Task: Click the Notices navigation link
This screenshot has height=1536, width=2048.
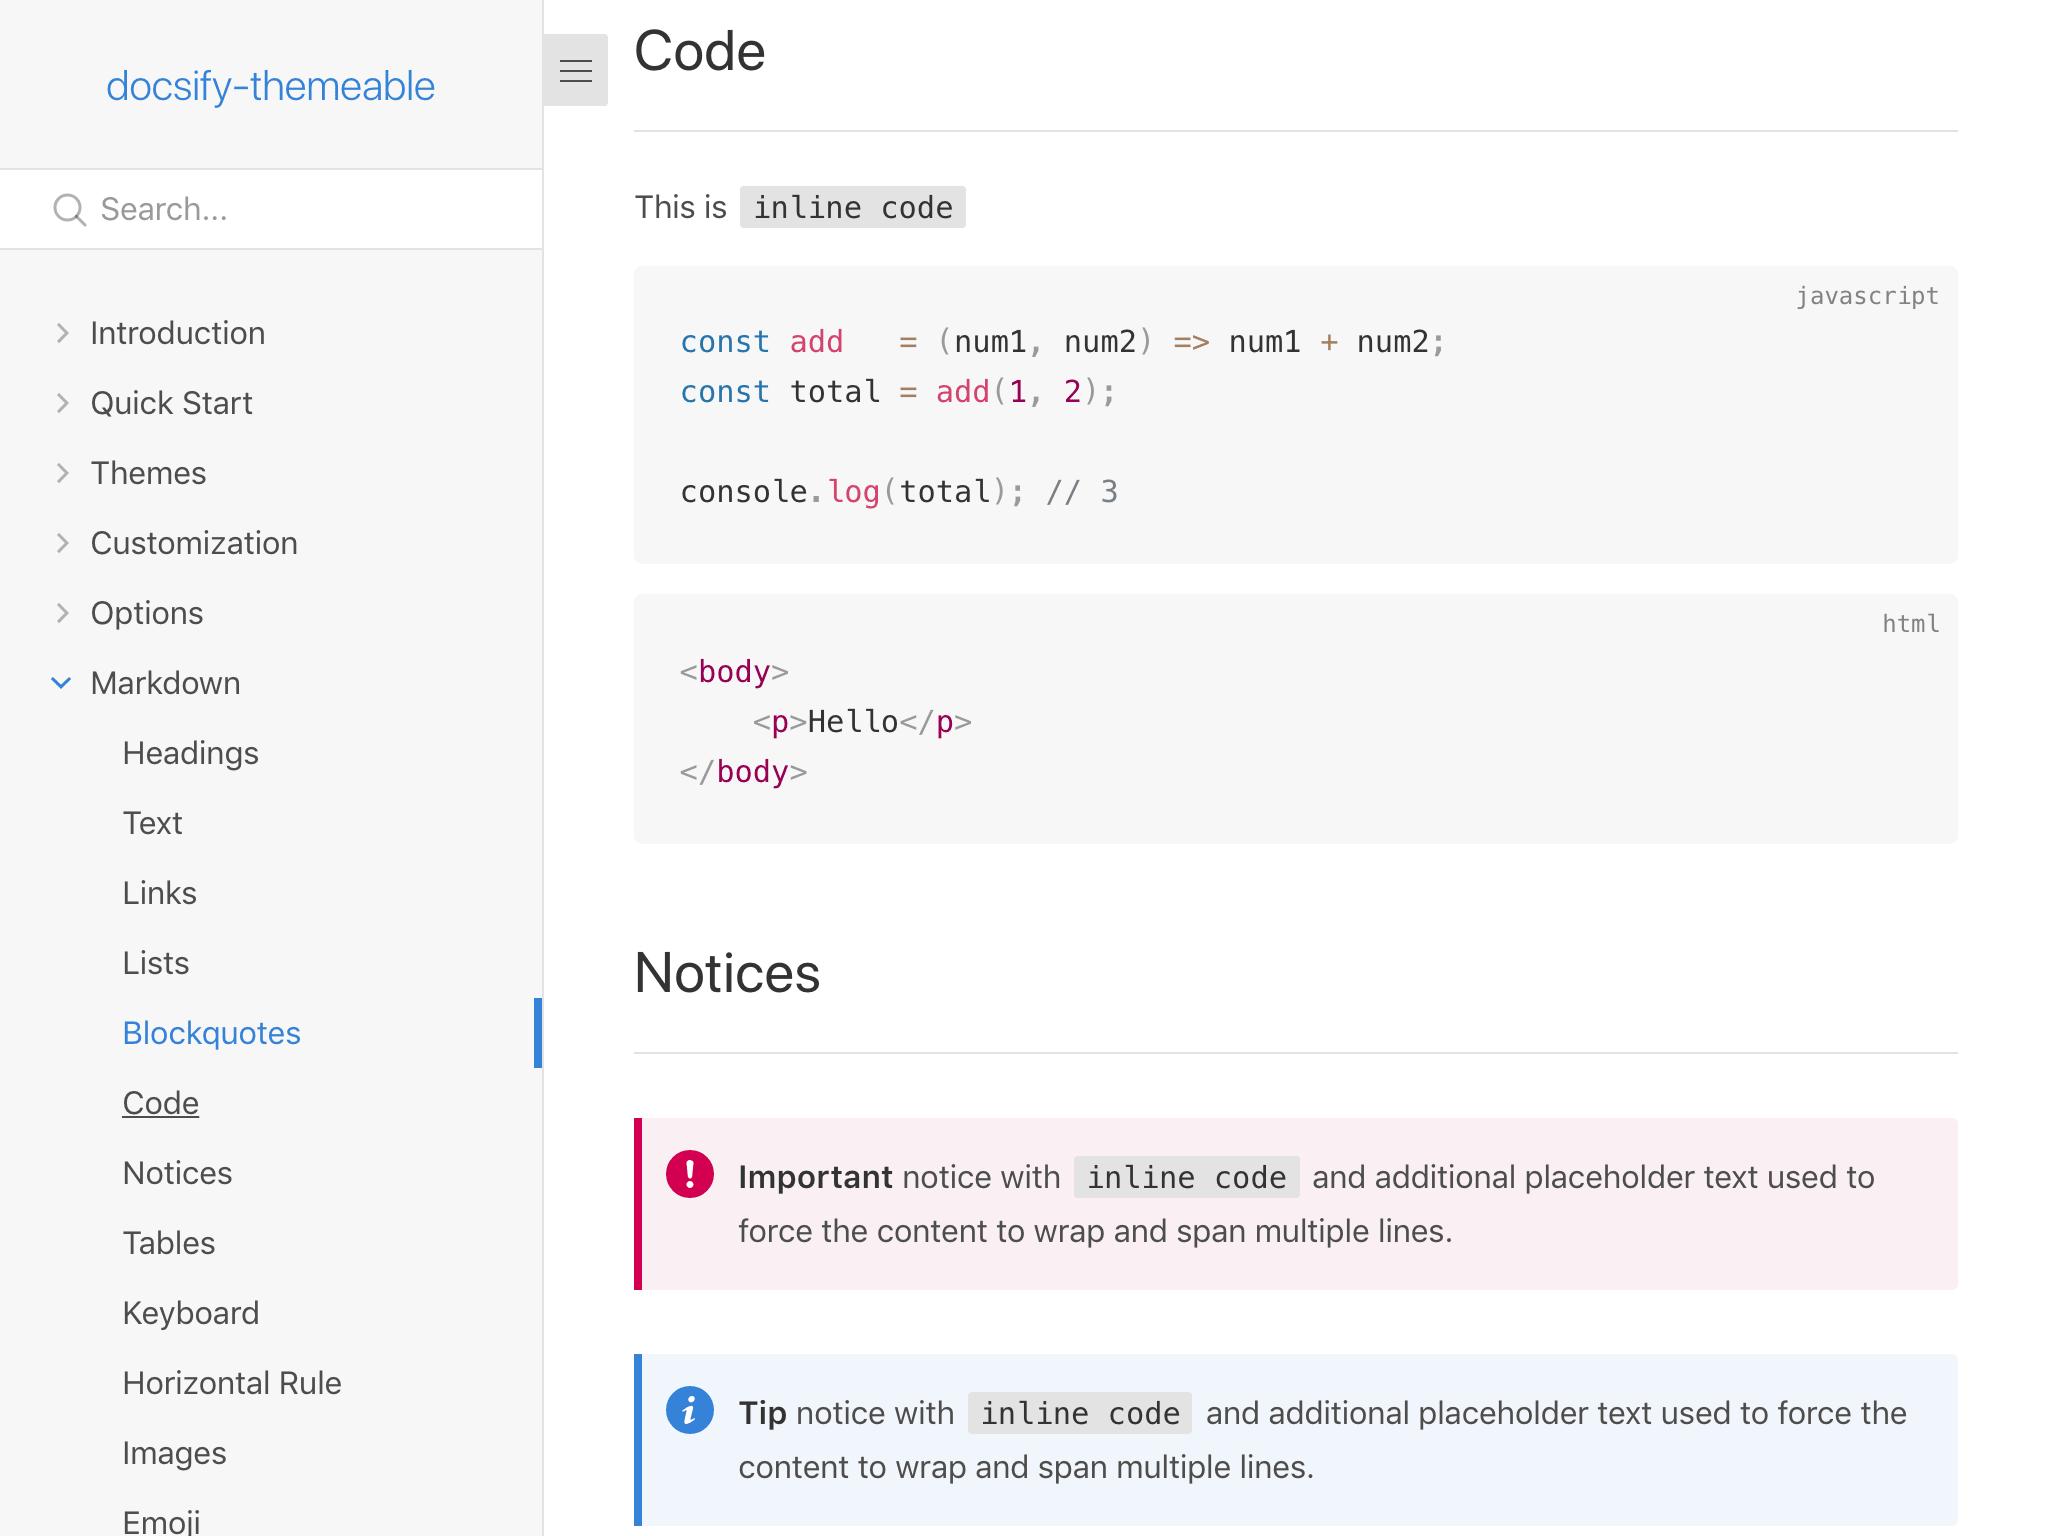Action: coord(176,1173)
